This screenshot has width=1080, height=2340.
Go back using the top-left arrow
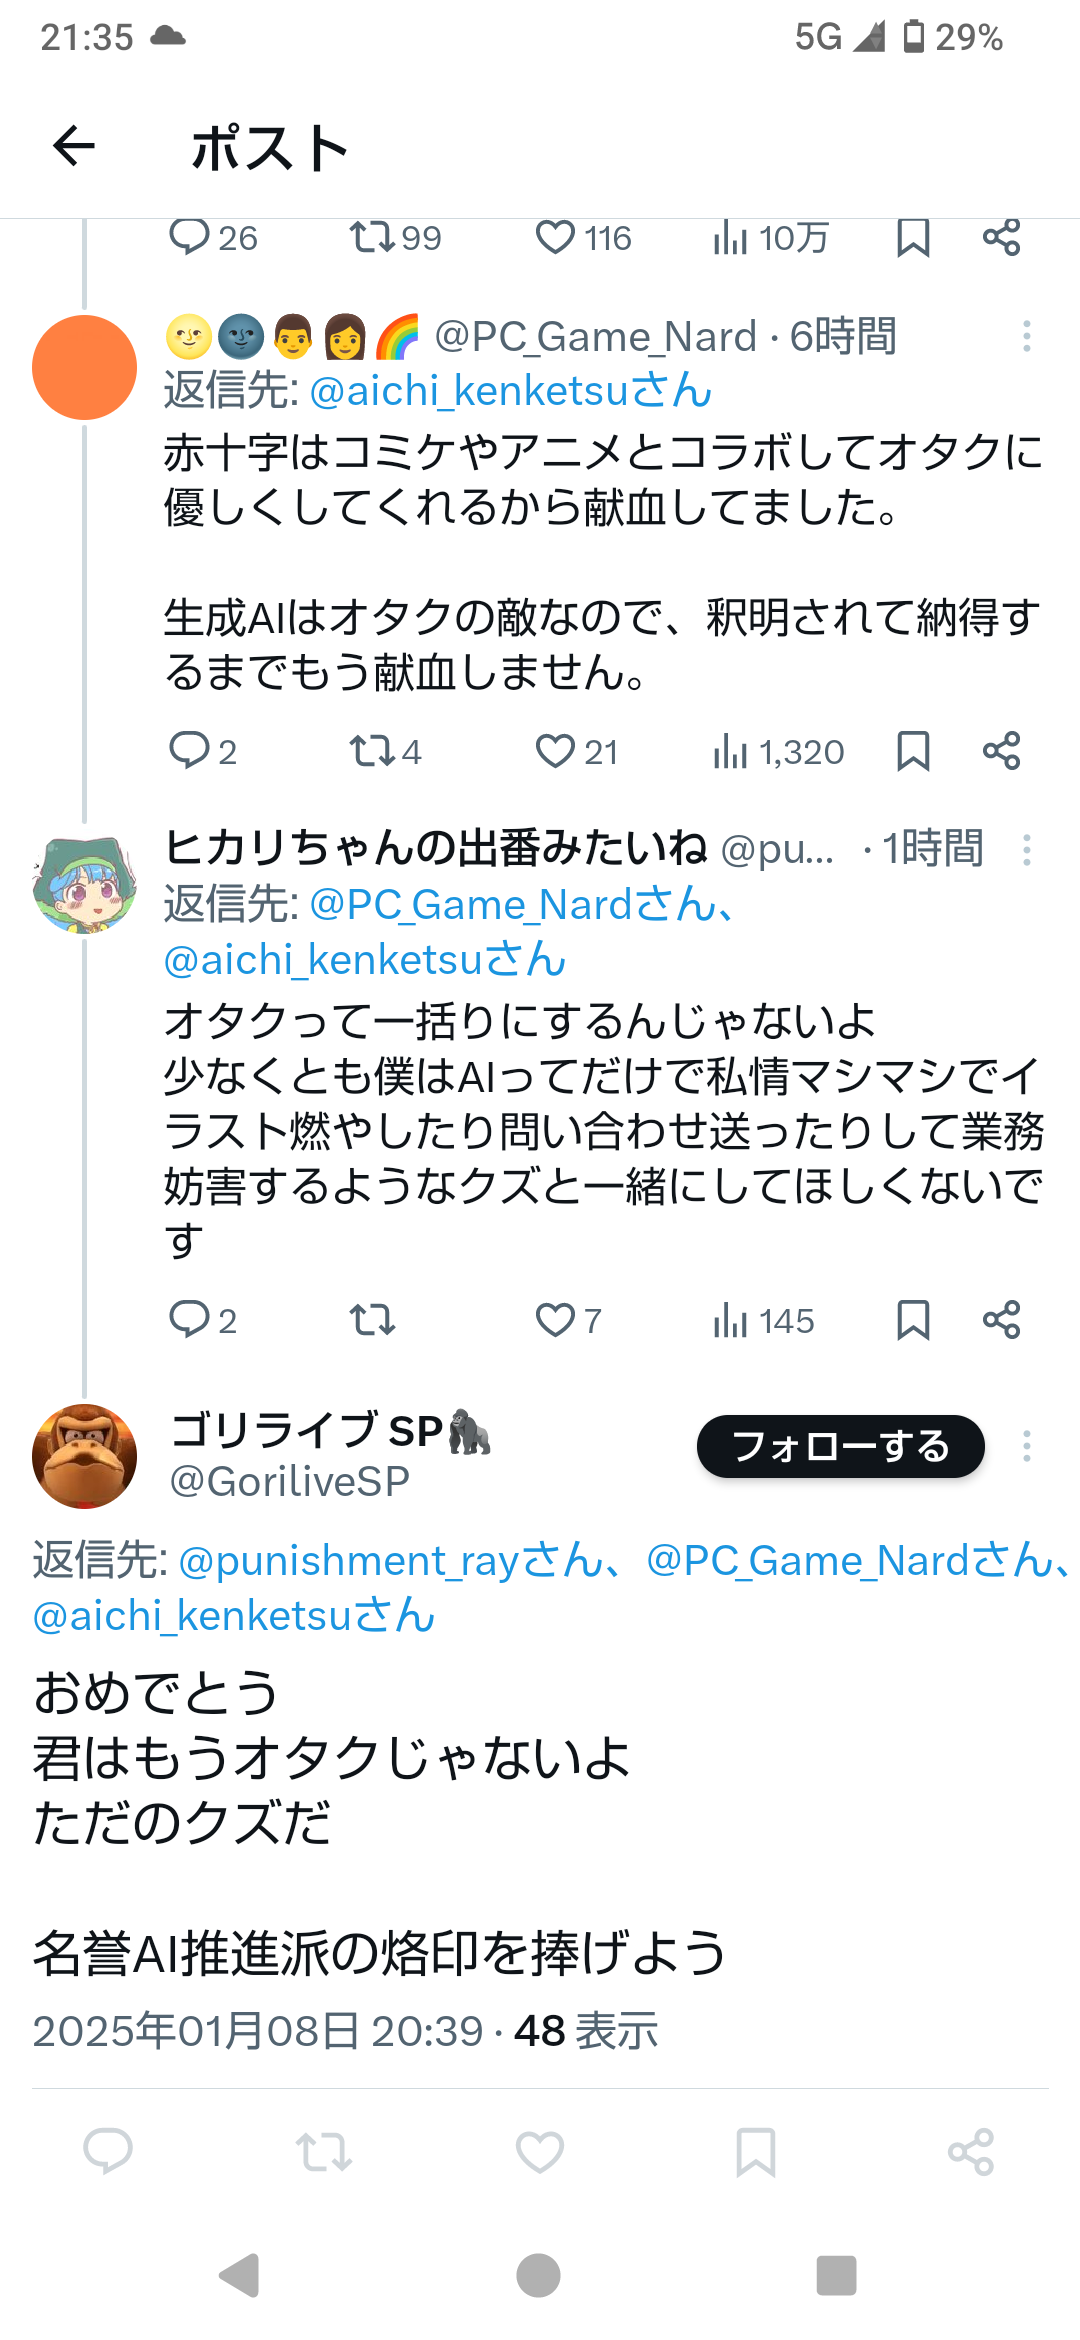(x=74, y=147)
